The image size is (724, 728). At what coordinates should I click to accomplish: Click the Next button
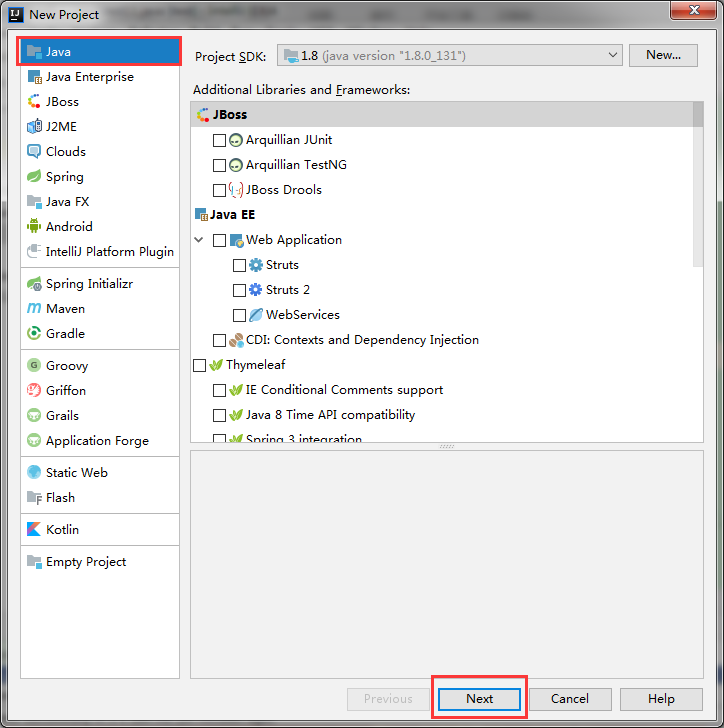click(x=479, y=699)
